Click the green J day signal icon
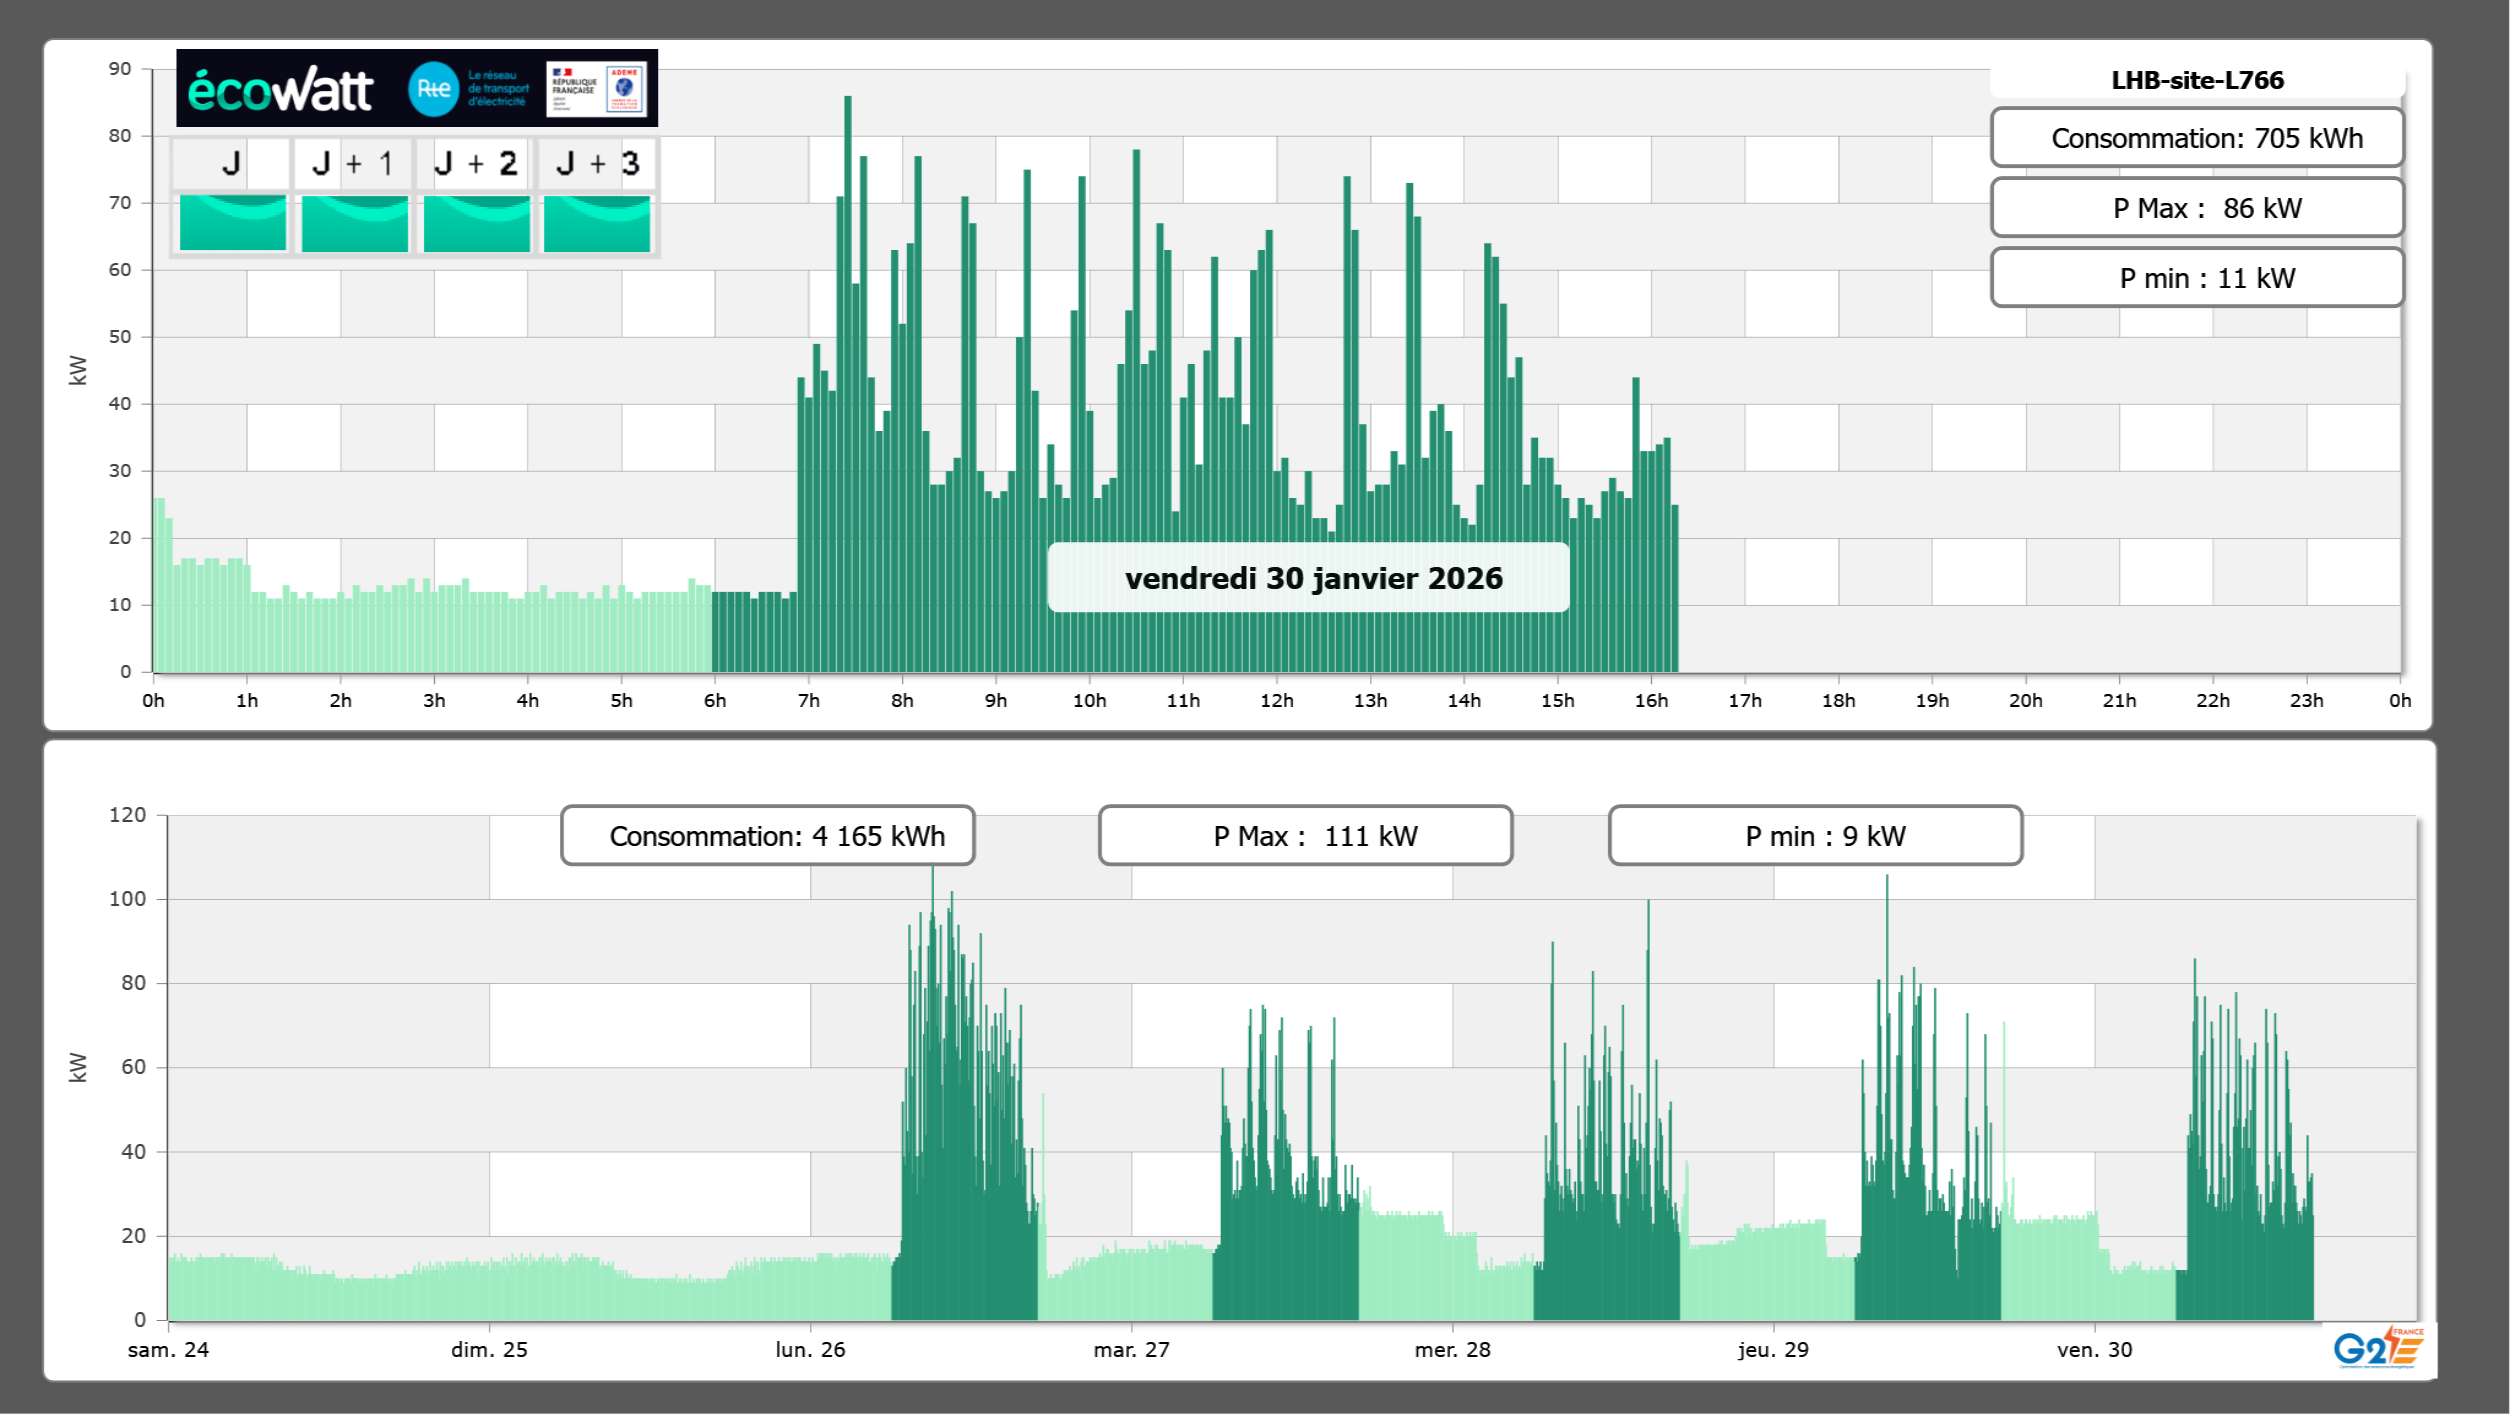The width and height of the screenshot is (2511, 1415). click(x=232, y=222)
